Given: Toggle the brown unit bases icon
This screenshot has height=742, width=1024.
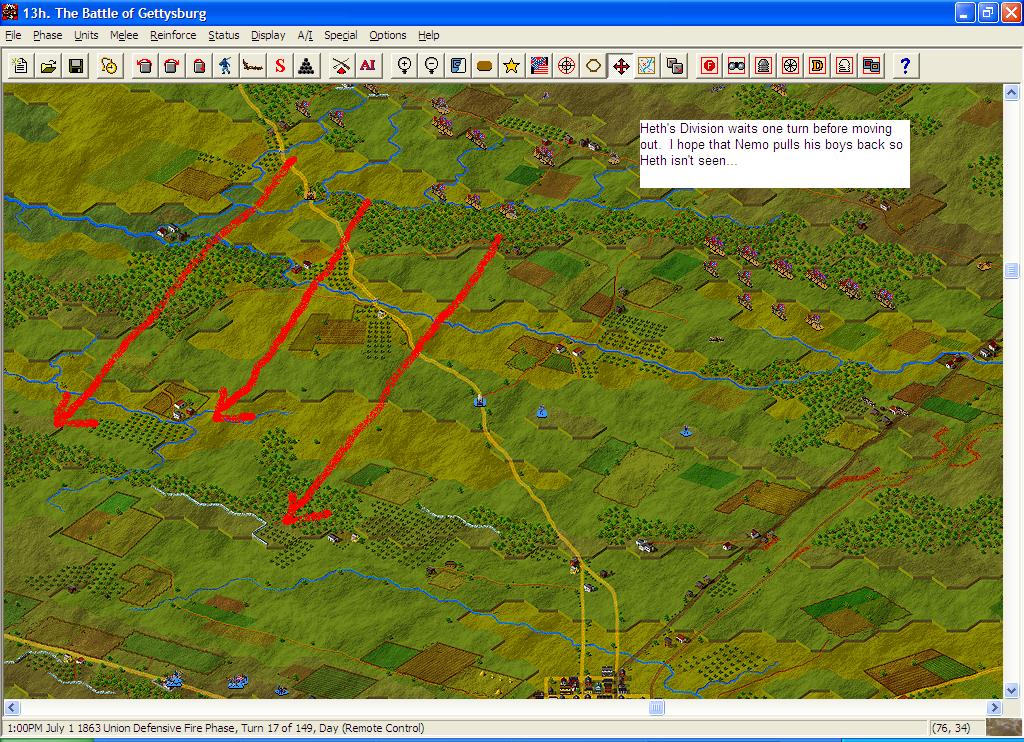Looking at the screenshot, I should [x=485, y=65].
